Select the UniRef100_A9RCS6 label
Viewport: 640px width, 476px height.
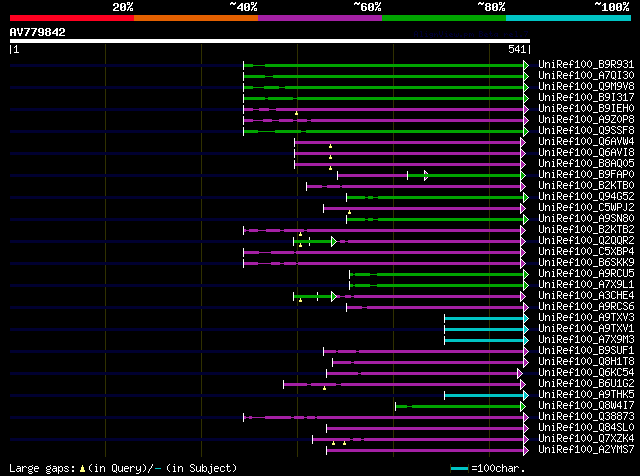586,307
